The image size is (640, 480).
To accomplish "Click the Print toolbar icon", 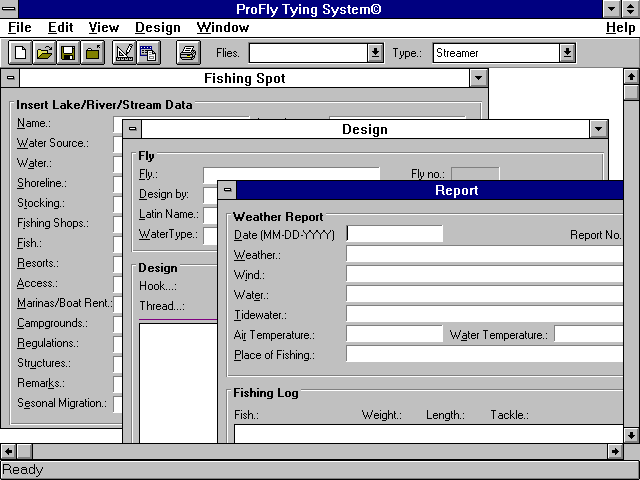I will (x=187, y=53).
